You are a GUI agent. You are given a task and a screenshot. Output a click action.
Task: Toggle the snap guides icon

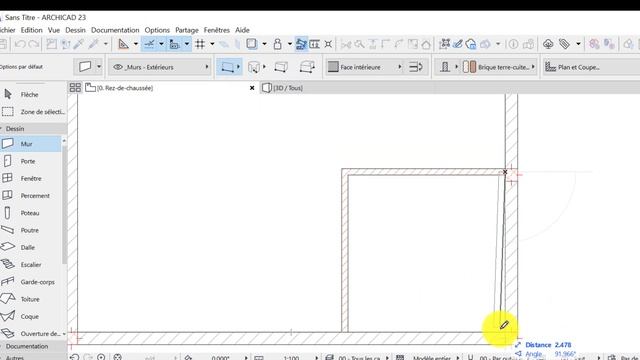[x=149, y=44]
